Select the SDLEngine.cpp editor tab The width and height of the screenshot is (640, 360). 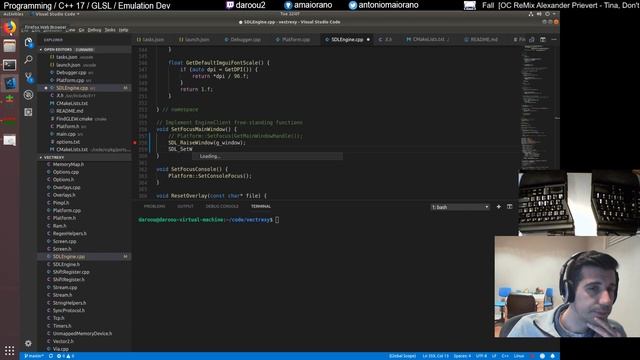click(x=347, y=40)
